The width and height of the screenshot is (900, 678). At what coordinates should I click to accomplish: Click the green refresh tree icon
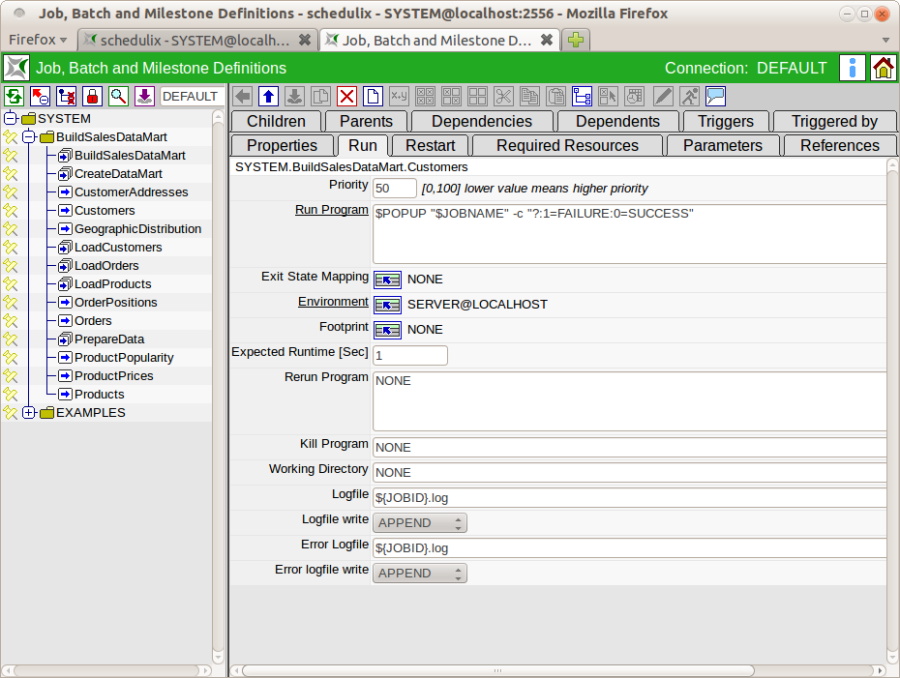pos(14,96)
